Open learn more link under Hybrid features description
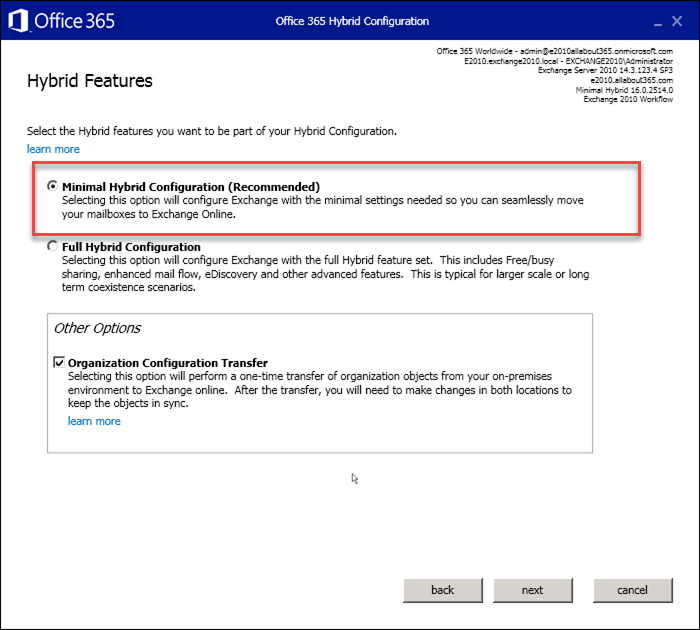The image size is (700, 630). pyautogui.click(x=53, y=149)
